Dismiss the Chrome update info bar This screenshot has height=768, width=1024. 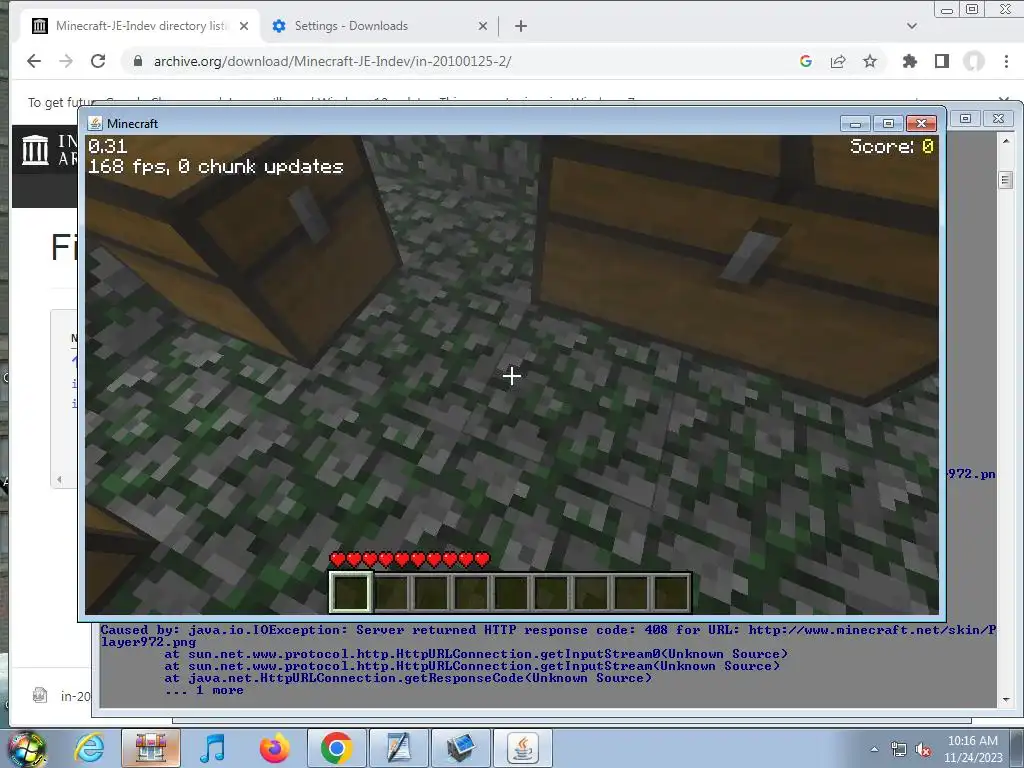click(x=1004, y=100)
